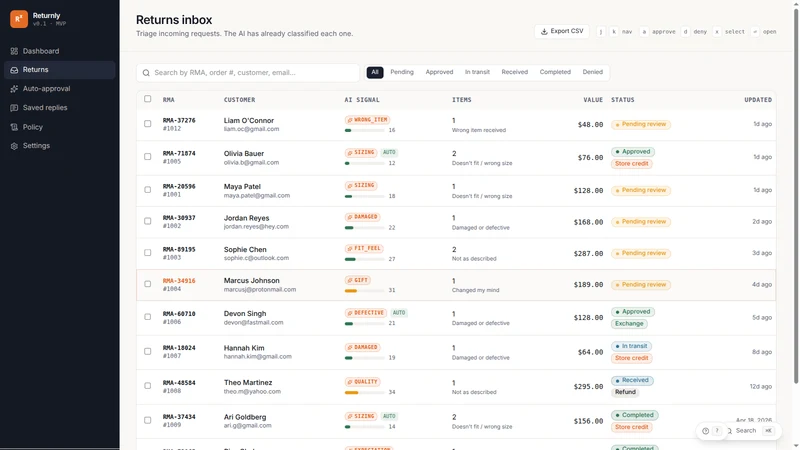Check the RMA-37434 row checkbox

147,420
